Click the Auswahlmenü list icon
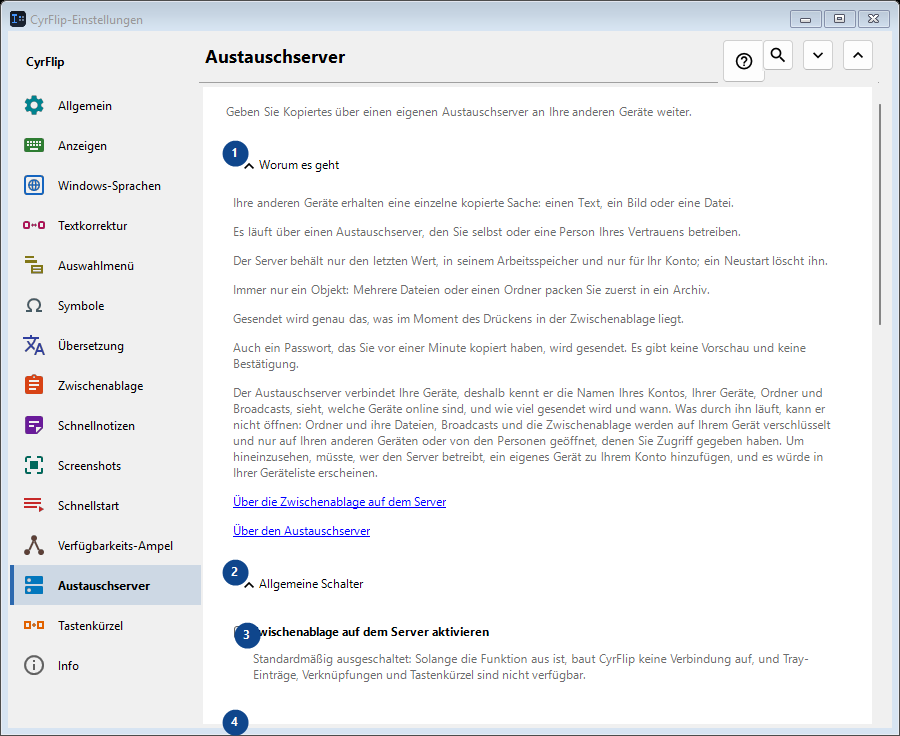The height and width of the screenshot is (736, 900). click(34, 265)
